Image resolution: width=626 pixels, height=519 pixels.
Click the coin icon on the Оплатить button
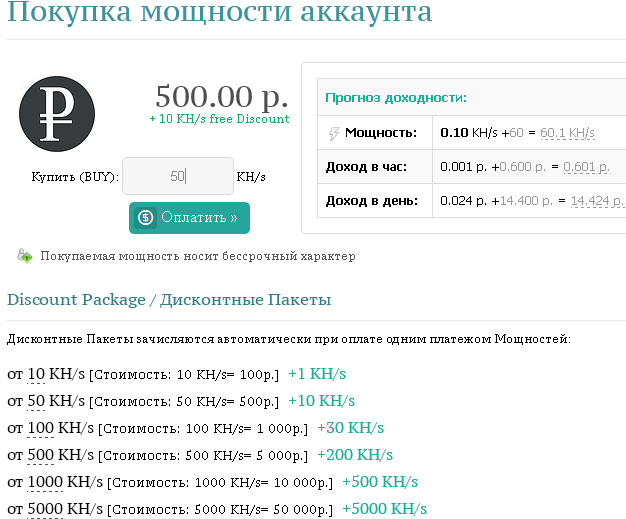(145, 218)
